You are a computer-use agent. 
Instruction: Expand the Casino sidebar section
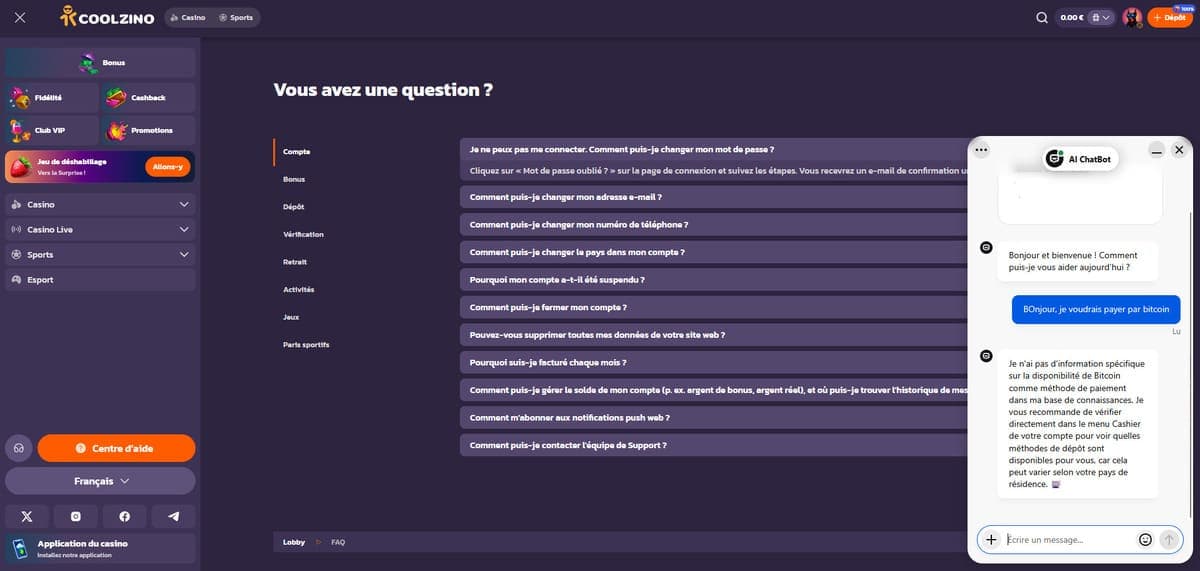click(100, 204)
